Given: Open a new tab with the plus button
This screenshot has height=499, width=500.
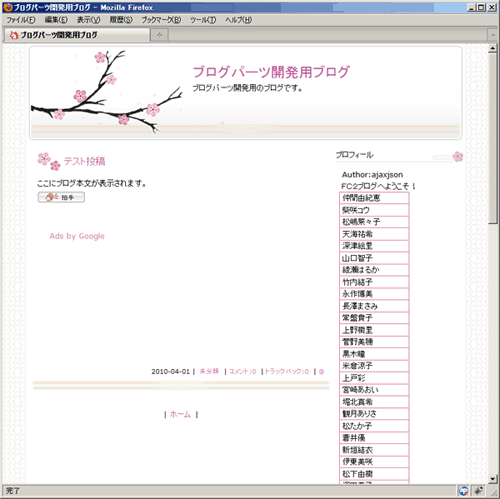Looking at the screenshot, I should point(159,35).
